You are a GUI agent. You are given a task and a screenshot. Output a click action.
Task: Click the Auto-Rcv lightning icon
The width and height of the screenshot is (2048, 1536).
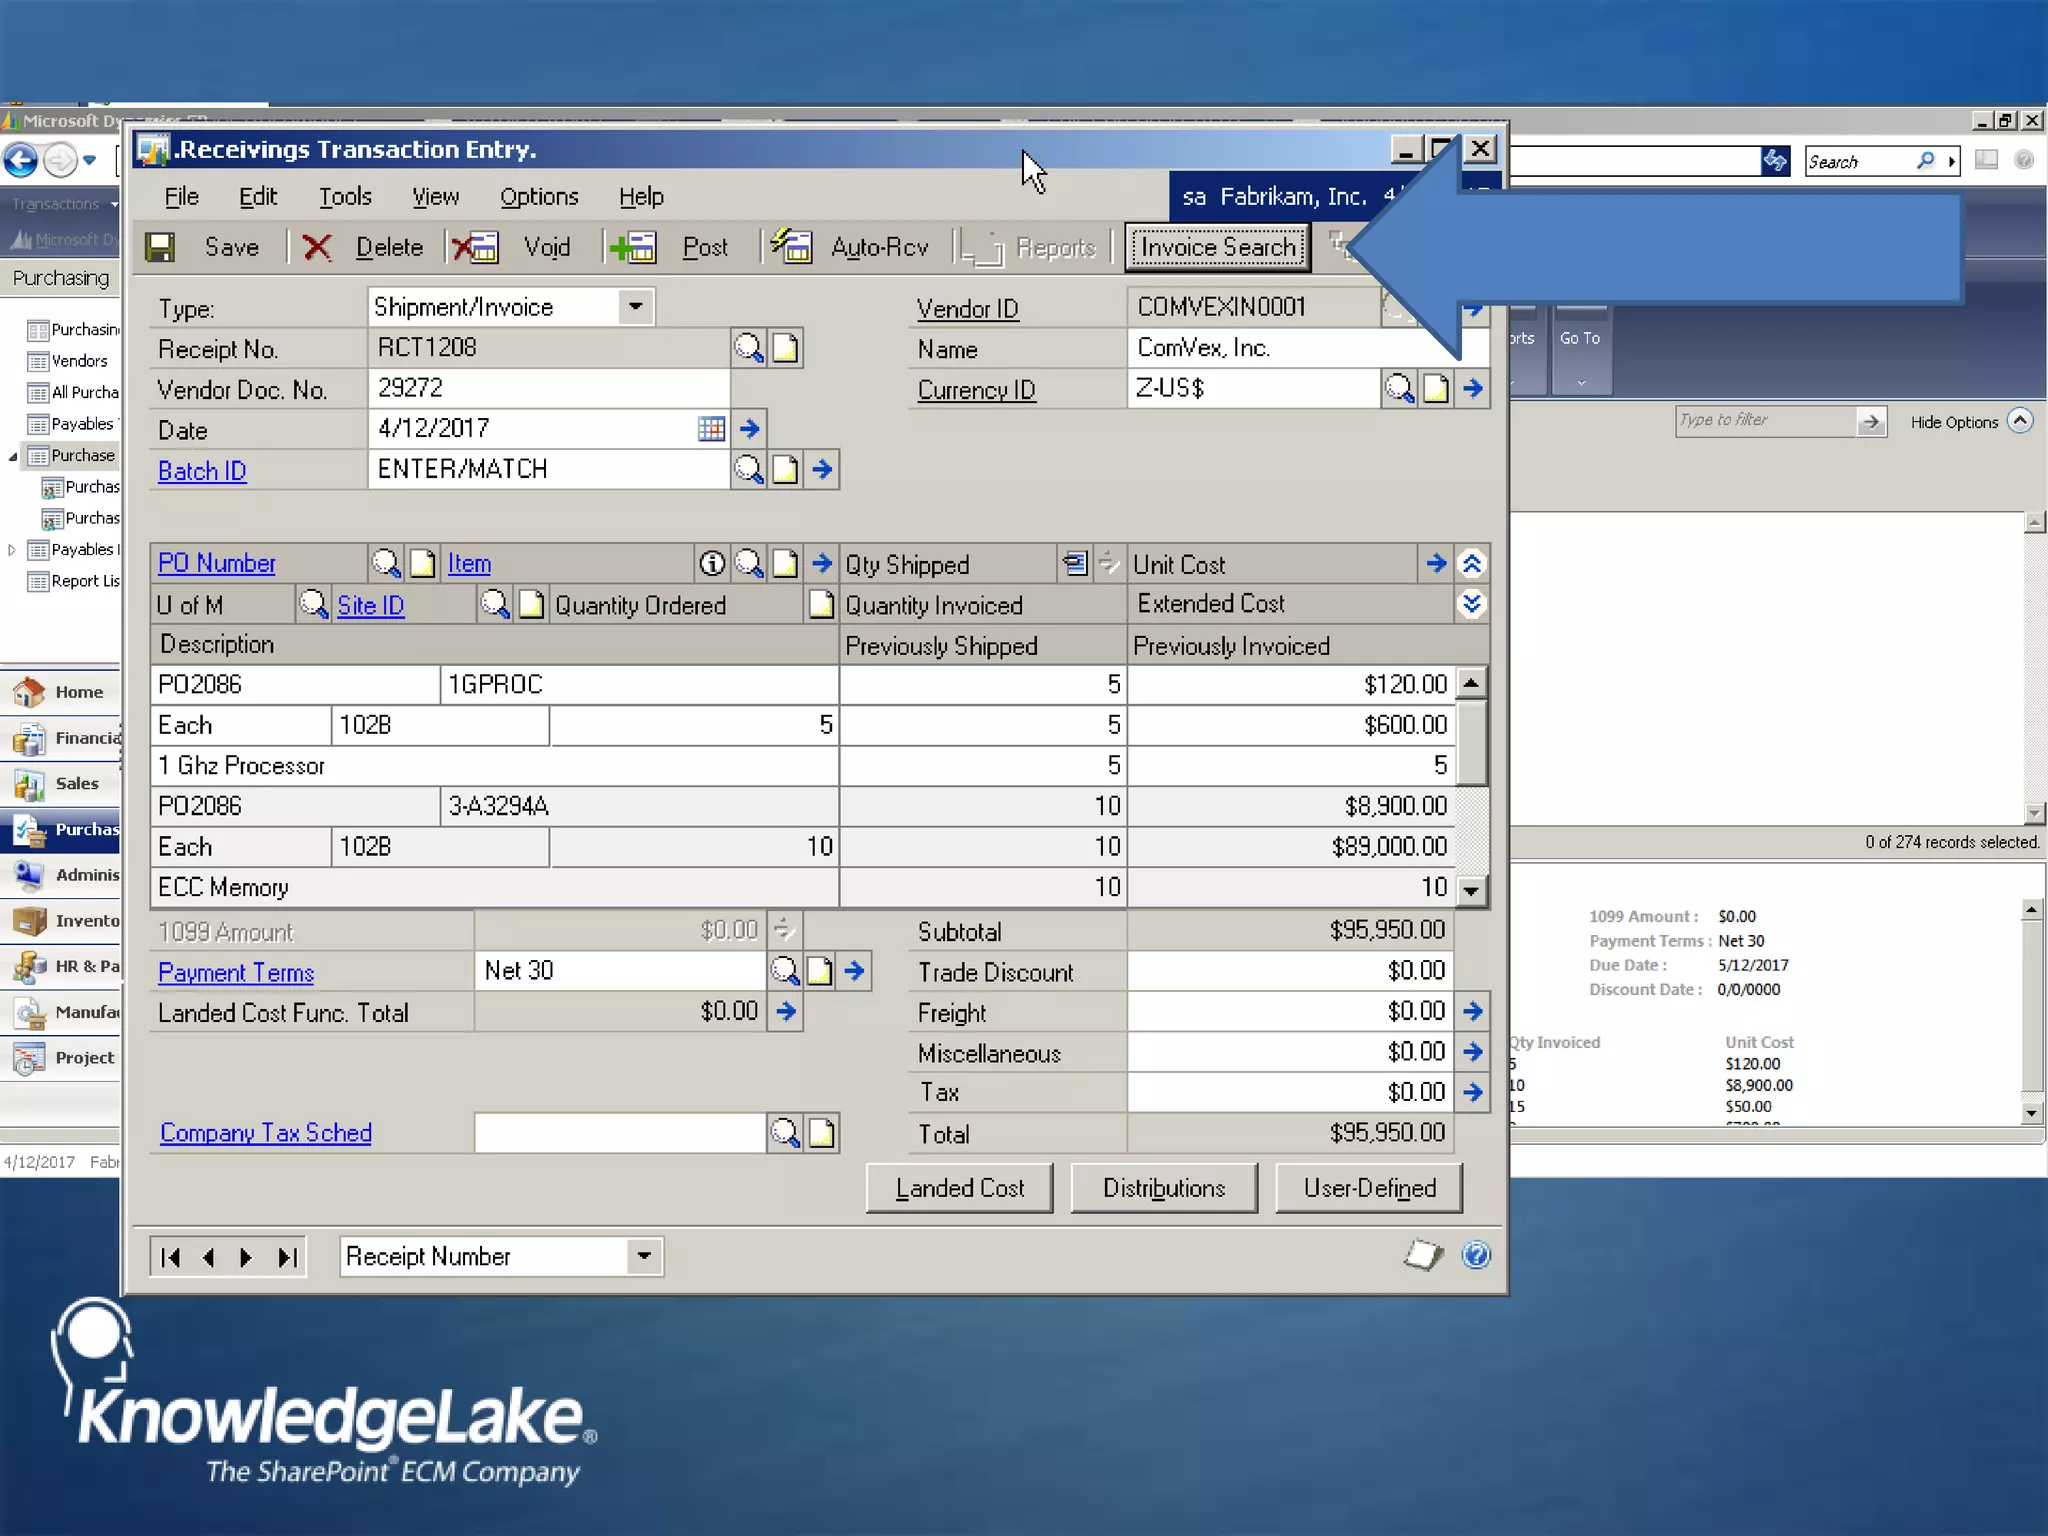[x=791, y=246]
